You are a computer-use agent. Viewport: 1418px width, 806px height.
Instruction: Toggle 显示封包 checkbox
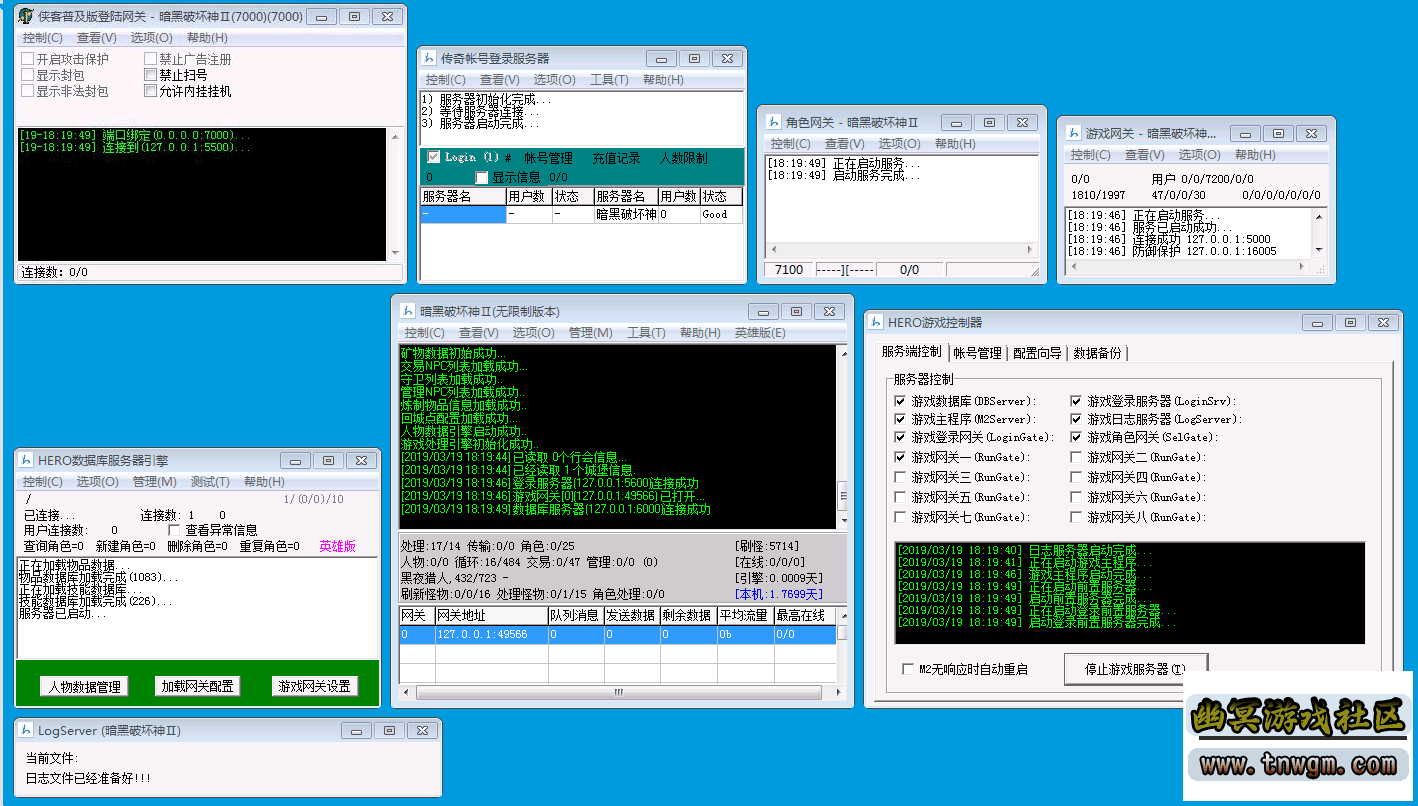(28, 75)
